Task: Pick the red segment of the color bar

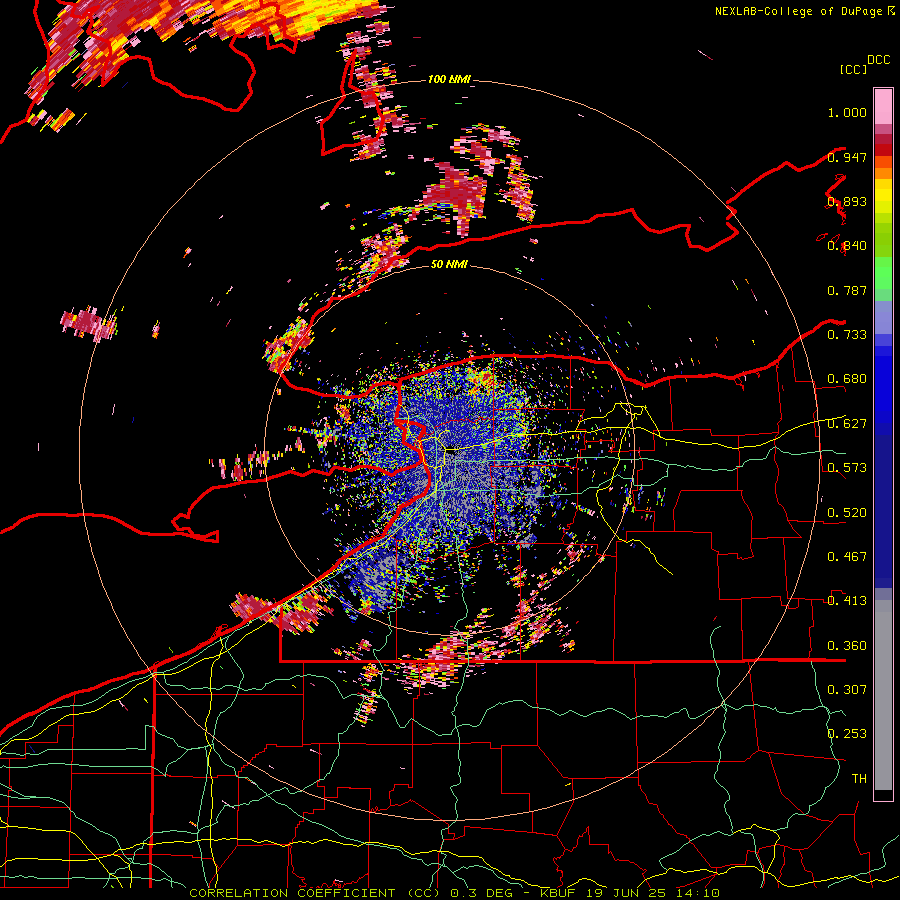Action: coord(883,149)
